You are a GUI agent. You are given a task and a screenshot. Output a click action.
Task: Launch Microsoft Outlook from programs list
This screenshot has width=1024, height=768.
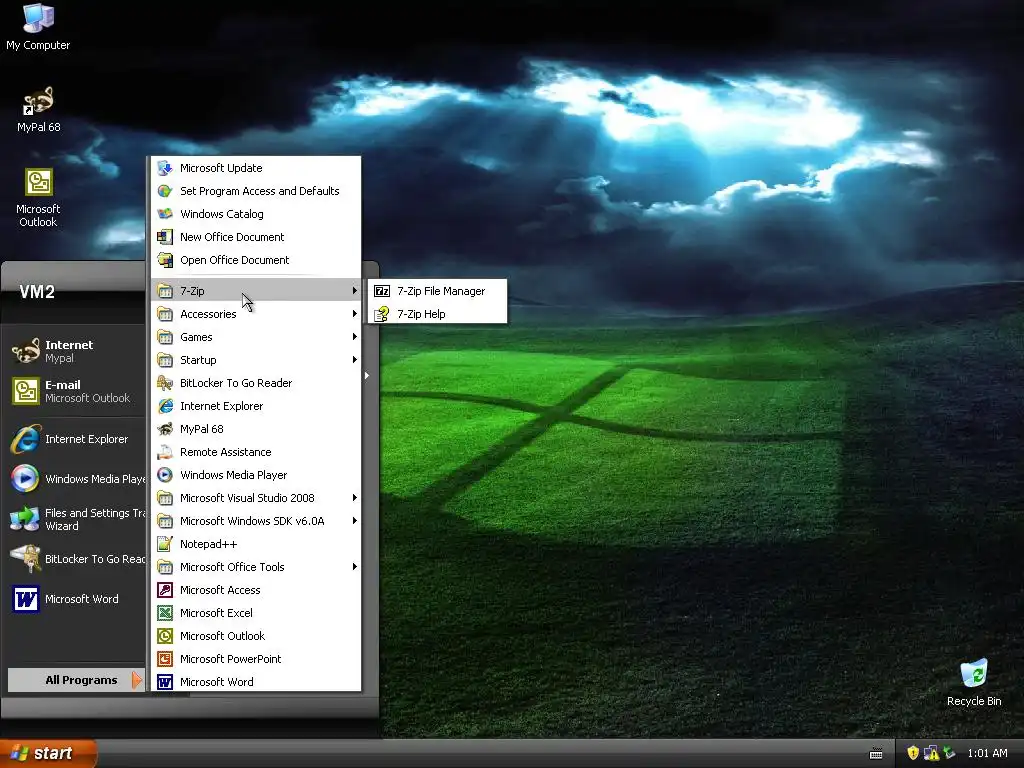pos(256,636)
